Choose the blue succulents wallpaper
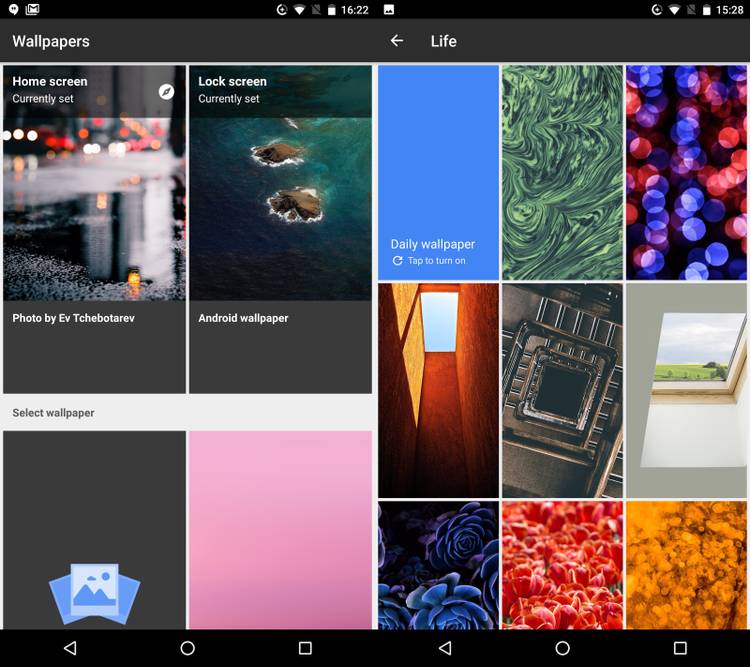The width and height of the screenshot is (750, 667). tap(438, 566)
